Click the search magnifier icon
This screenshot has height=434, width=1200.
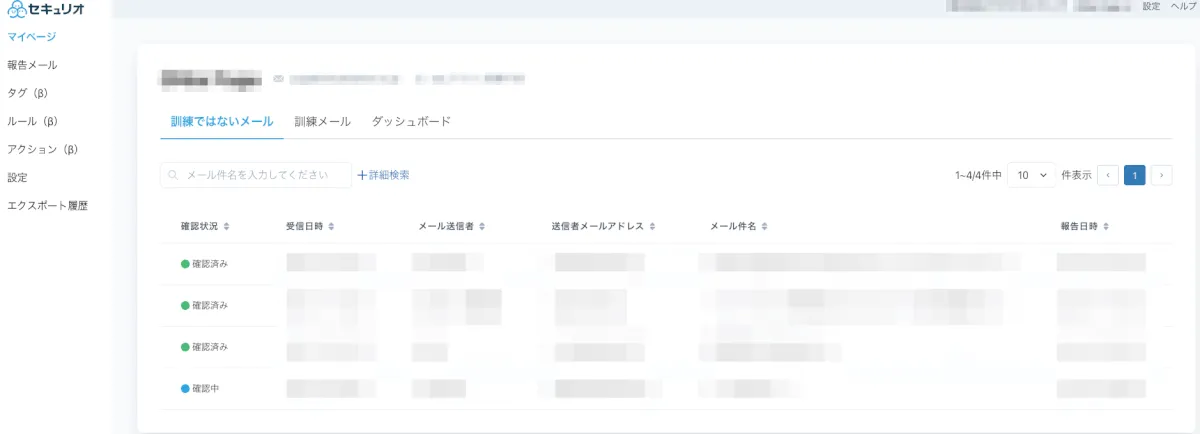tap(174, 175)
